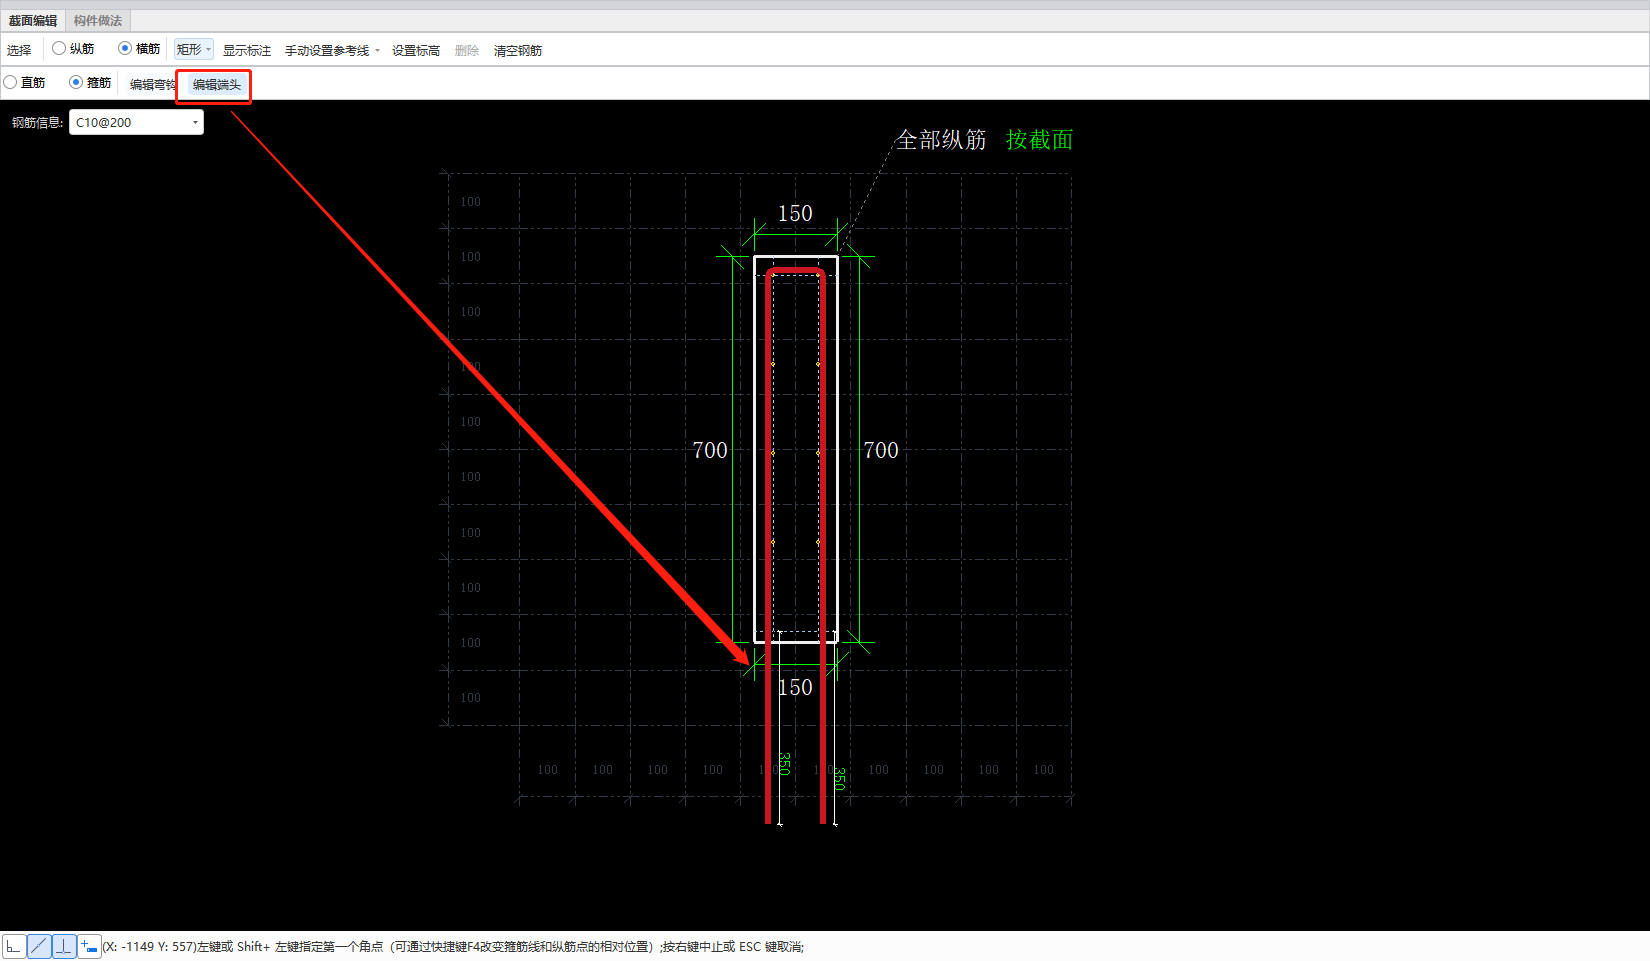1650x961 pixels.
Task: Switch to the 构件做法 tab
Action: [x=98, y=20]
